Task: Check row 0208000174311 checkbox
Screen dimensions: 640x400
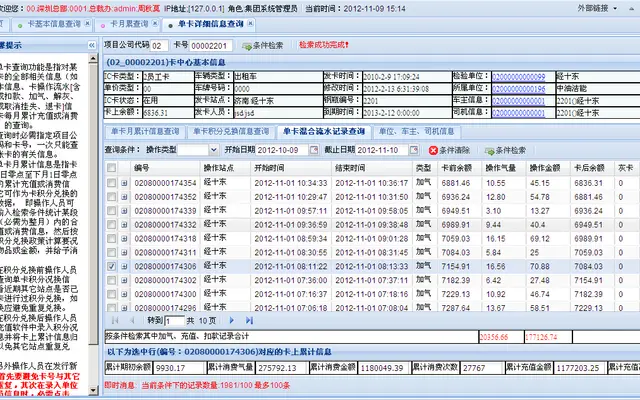Action: [111, 252]
